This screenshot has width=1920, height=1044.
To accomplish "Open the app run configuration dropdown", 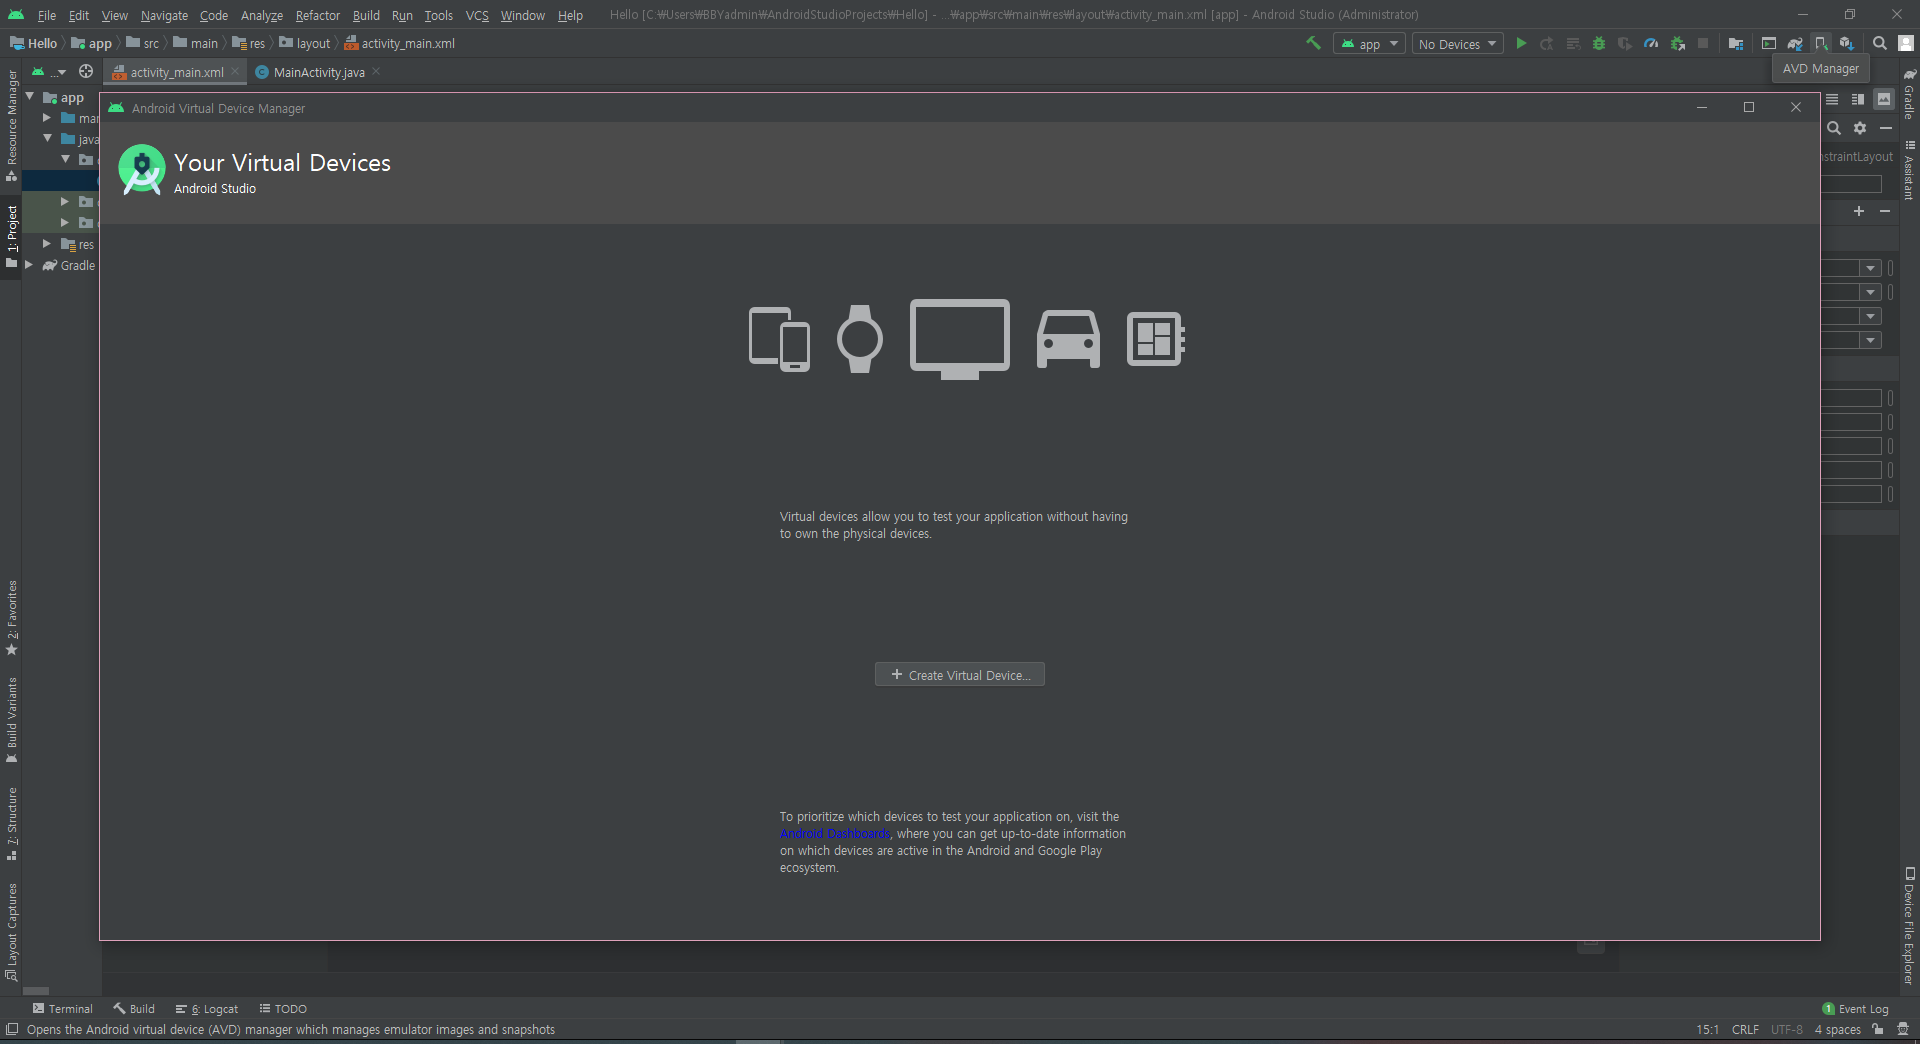I will tap(1369, 44).
